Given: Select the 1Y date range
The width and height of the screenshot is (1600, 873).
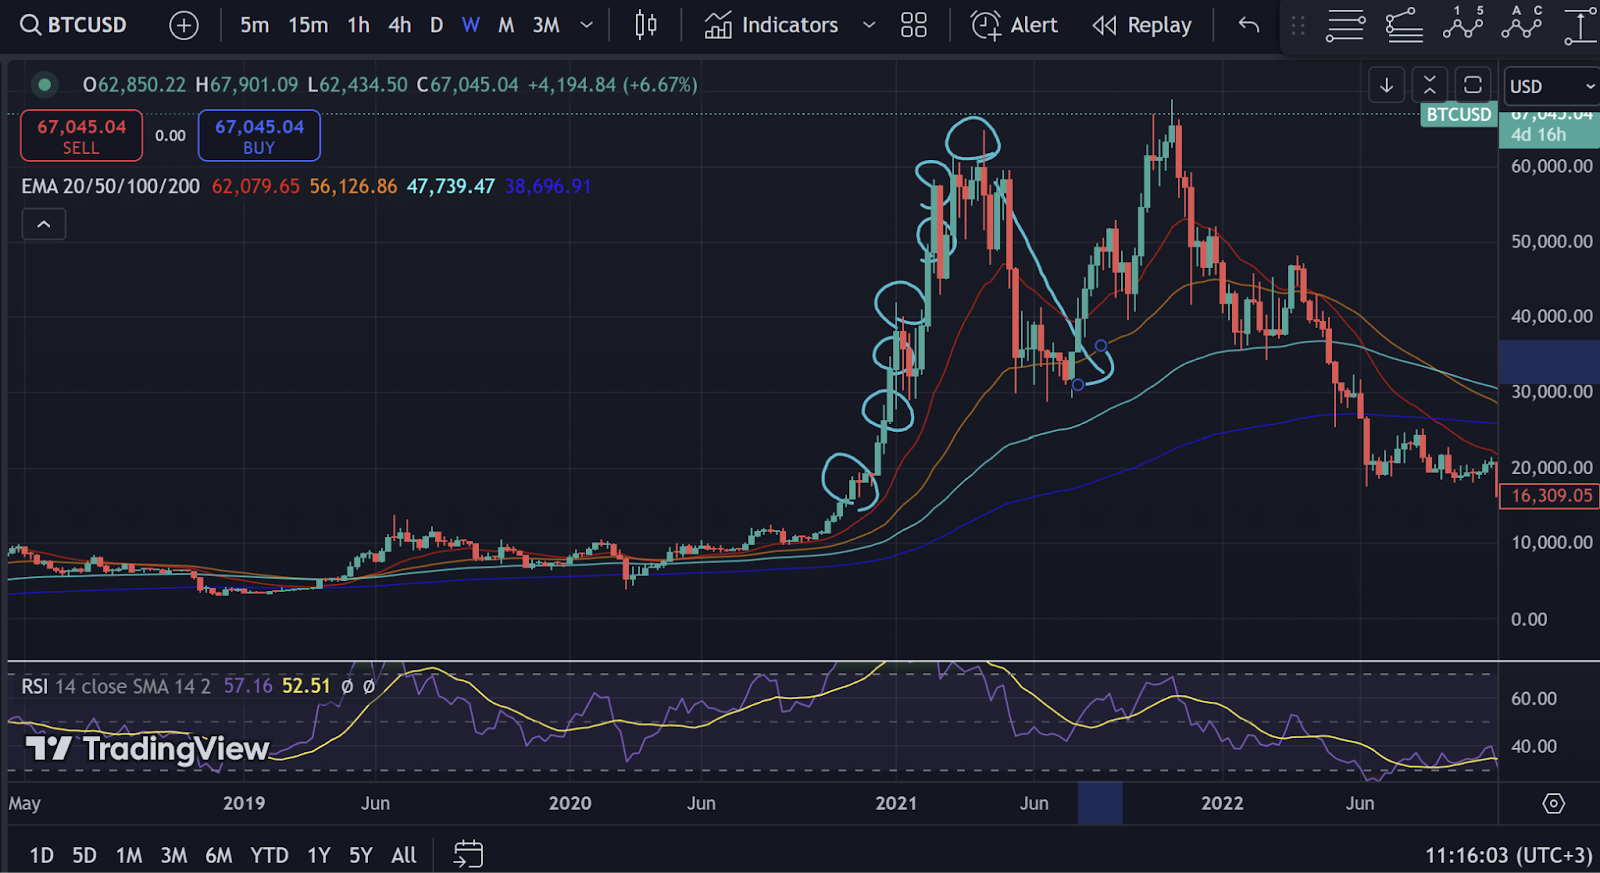Looking at the screenshot, I should [319, 855].
